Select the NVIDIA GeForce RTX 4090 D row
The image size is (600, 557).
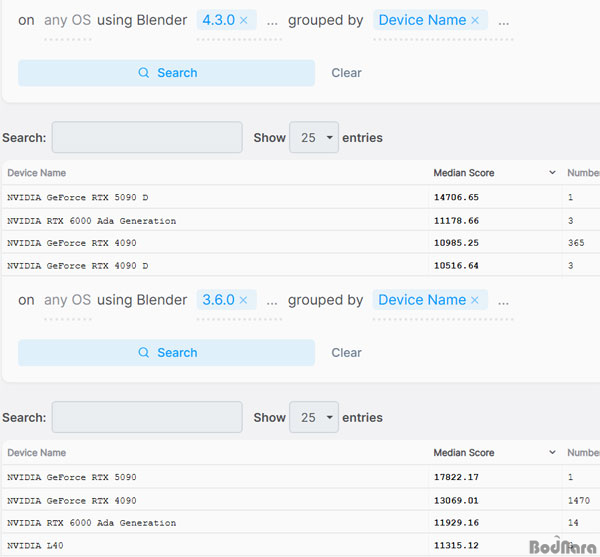[x=300, y=265]
